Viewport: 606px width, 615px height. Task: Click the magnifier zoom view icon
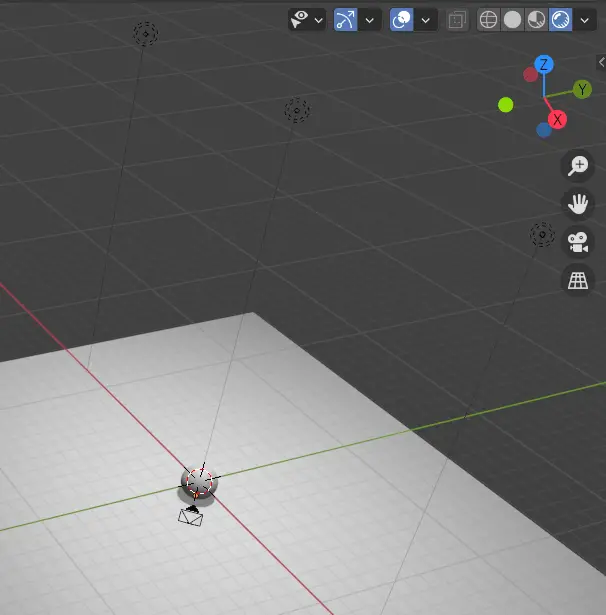(x=578, y=166)
